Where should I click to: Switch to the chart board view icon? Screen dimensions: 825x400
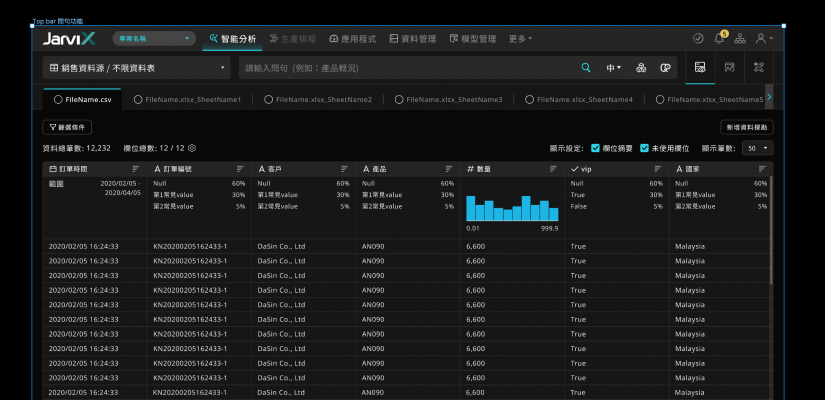(x=729, y=67)
